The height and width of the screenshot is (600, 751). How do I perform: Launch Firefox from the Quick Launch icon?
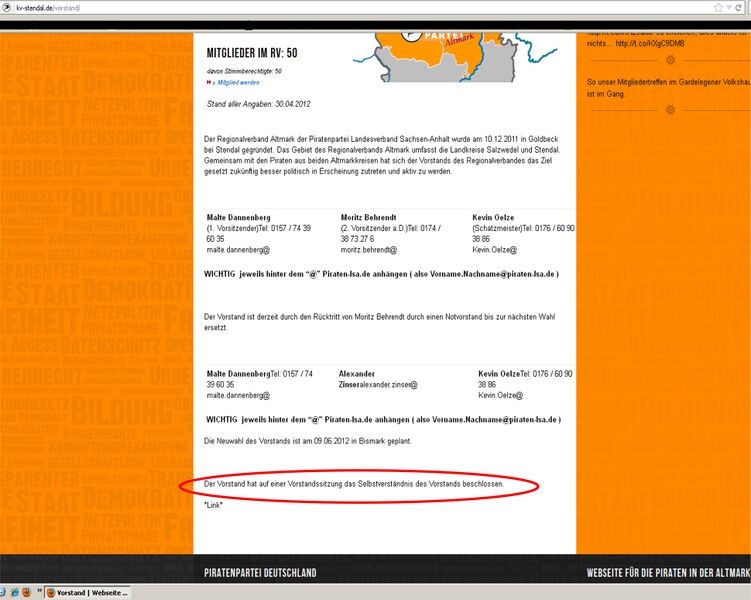click(x=26, y=592)
